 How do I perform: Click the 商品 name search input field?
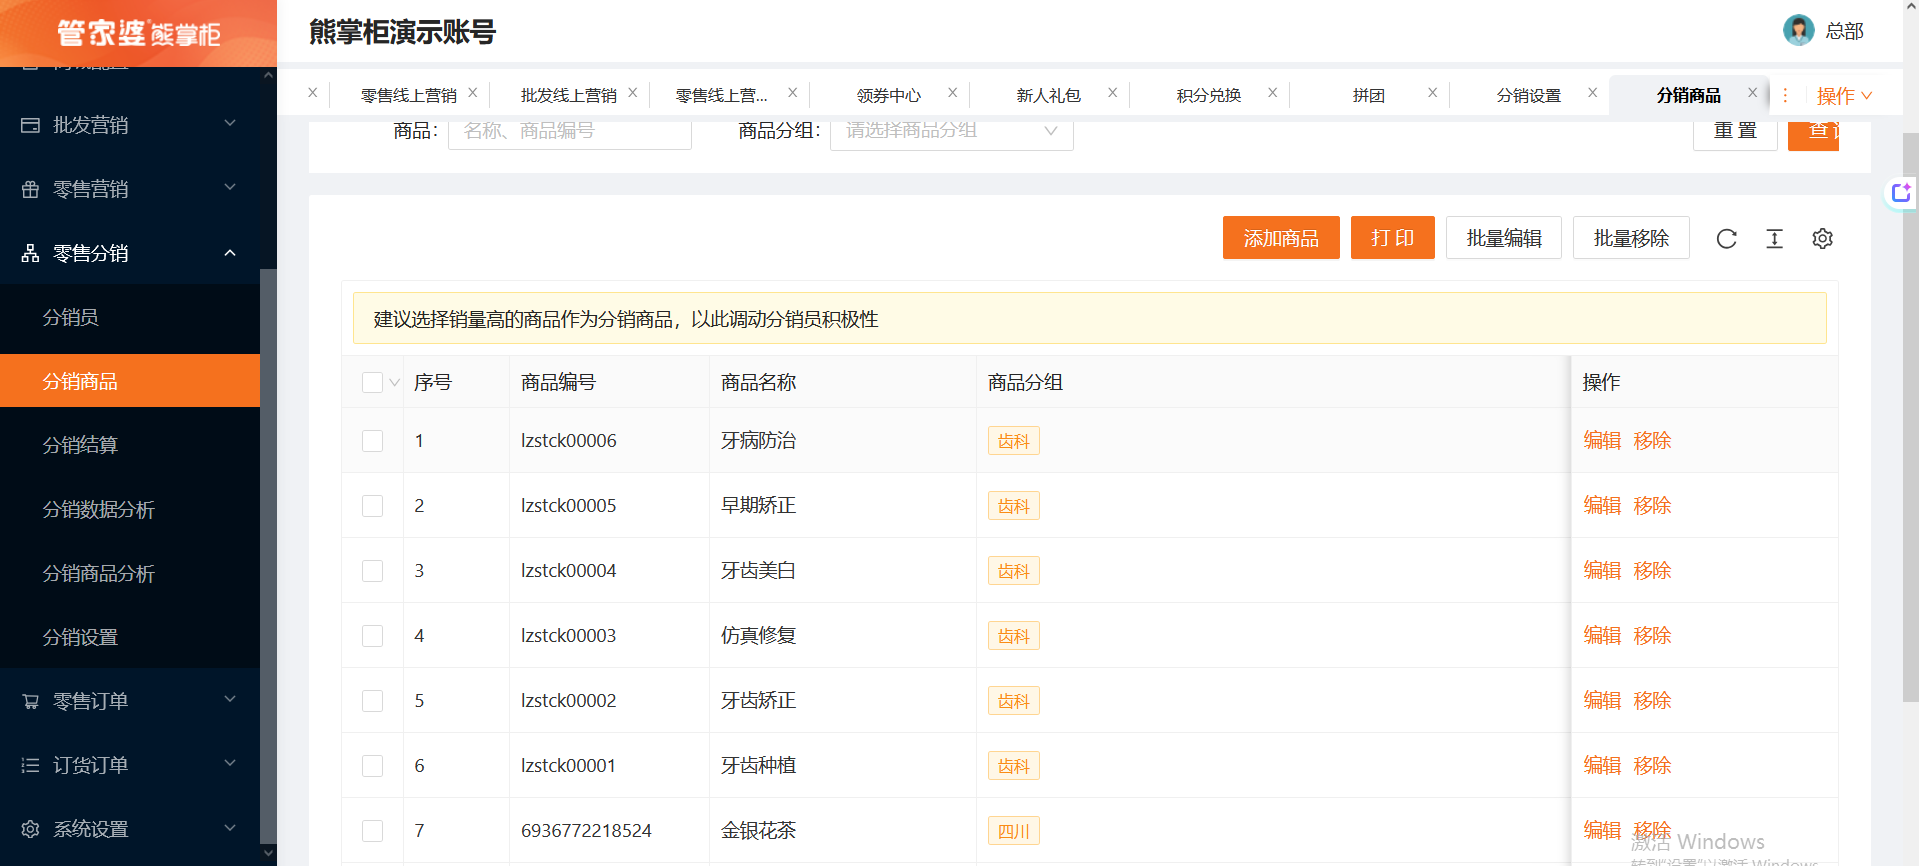coord(569,131)
